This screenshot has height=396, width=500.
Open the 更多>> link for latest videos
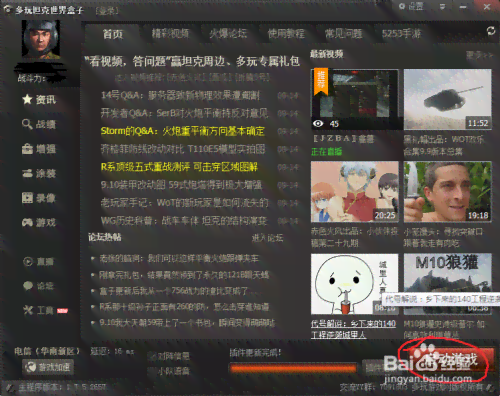(479, 55)
